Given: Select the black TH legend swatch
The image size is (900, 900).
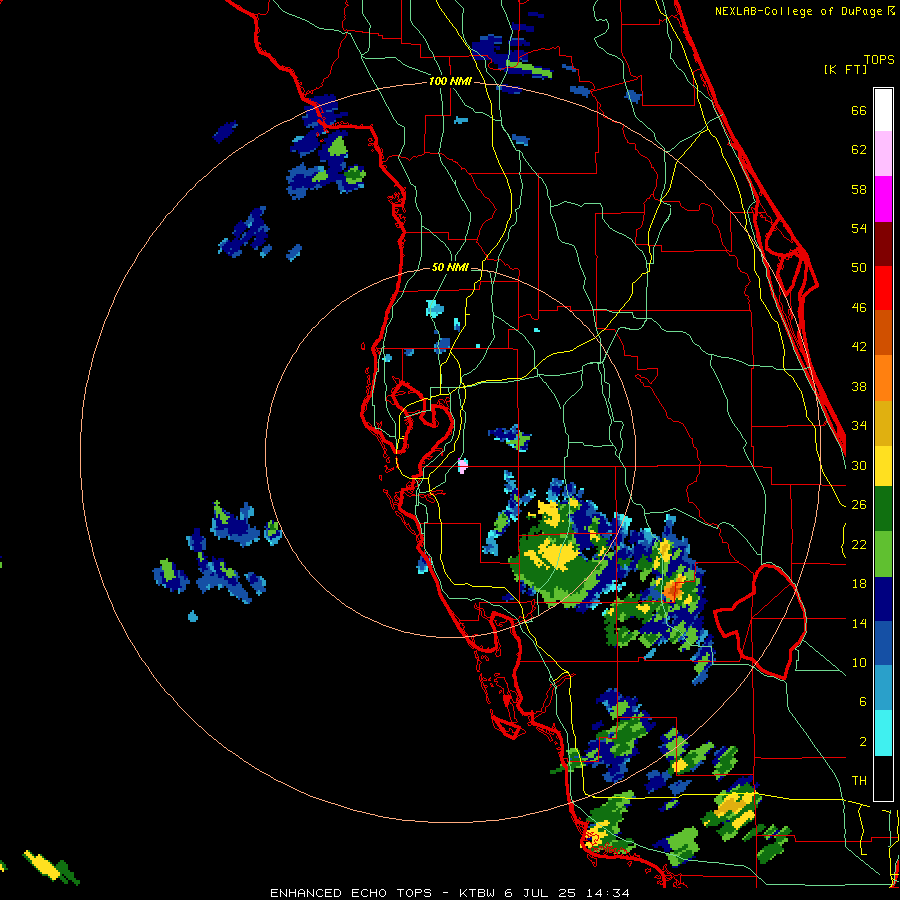Looking at the screenshot, I should (883, 778).
